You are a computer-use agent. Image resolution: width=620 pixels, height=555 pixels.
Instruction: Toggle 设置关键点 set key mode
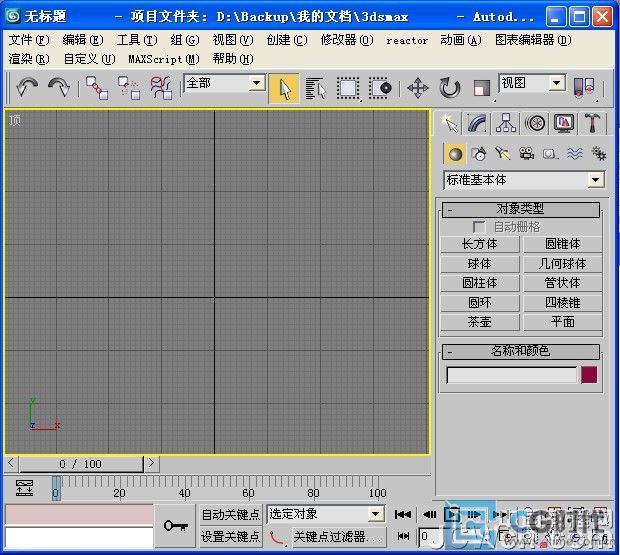(x=231, y=537)
